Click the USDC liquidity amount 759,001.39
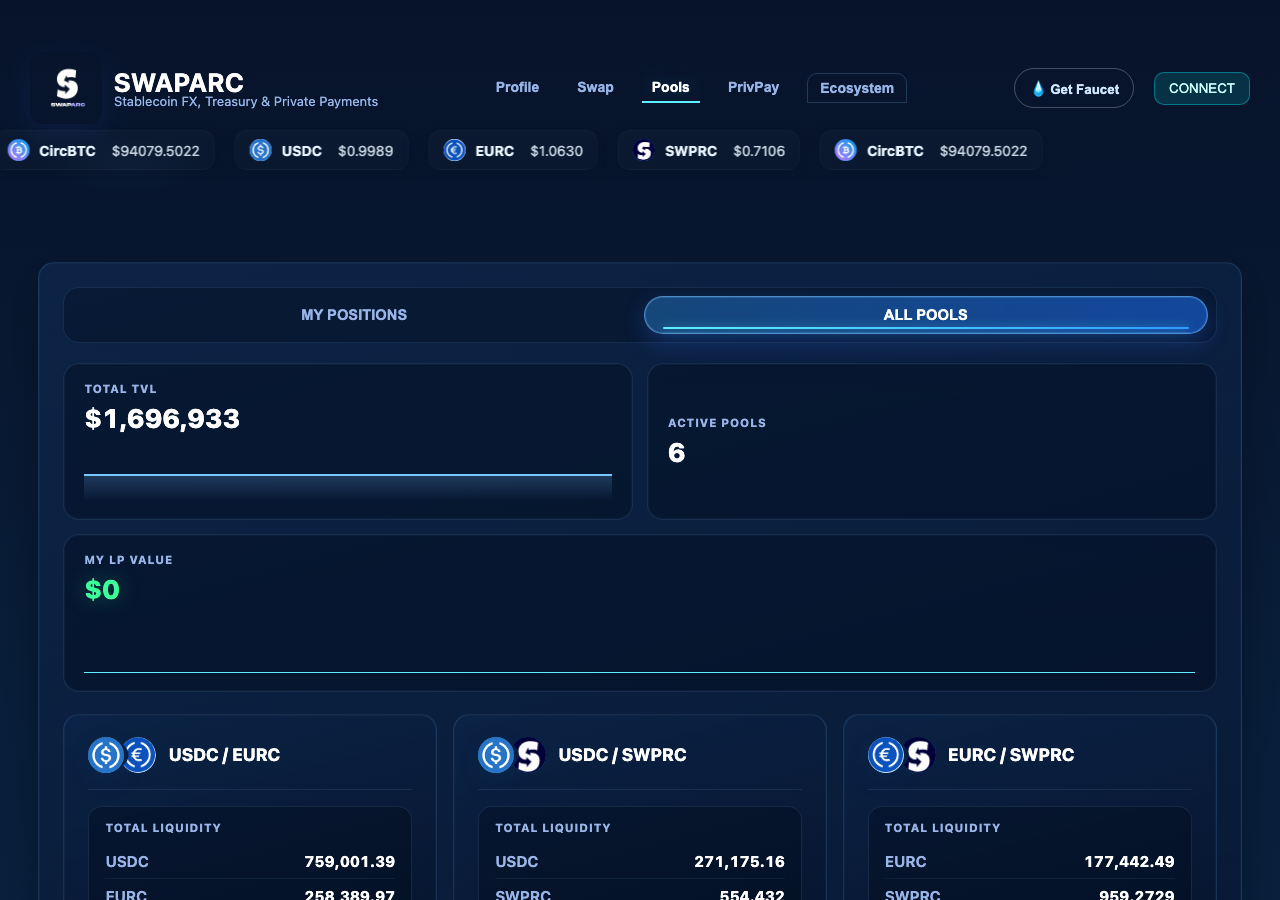Viewport: 1280px width, 900px height. (x=350, y=862)
